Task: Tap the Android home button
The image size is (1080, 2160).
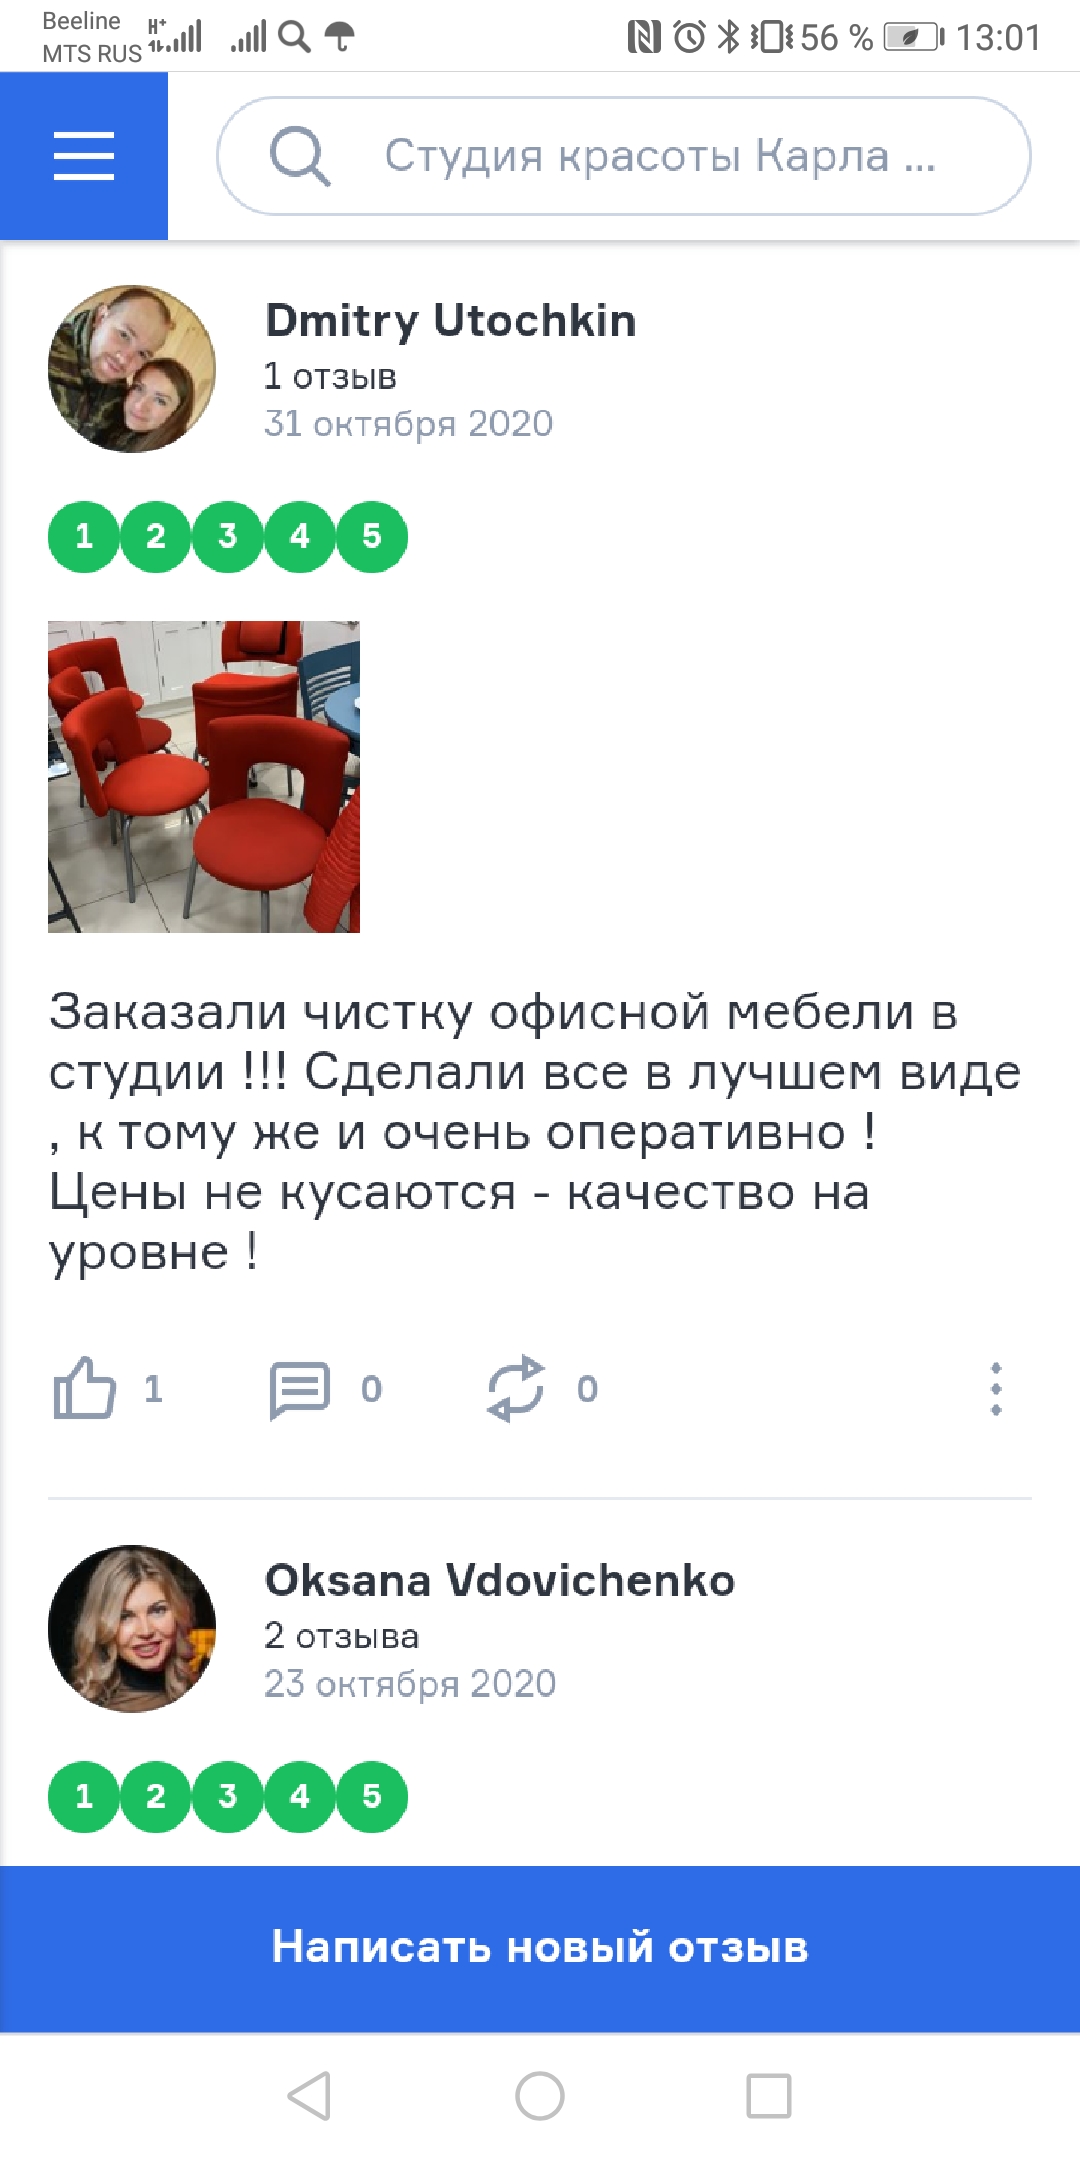Action: click(x=540, y=2095)
